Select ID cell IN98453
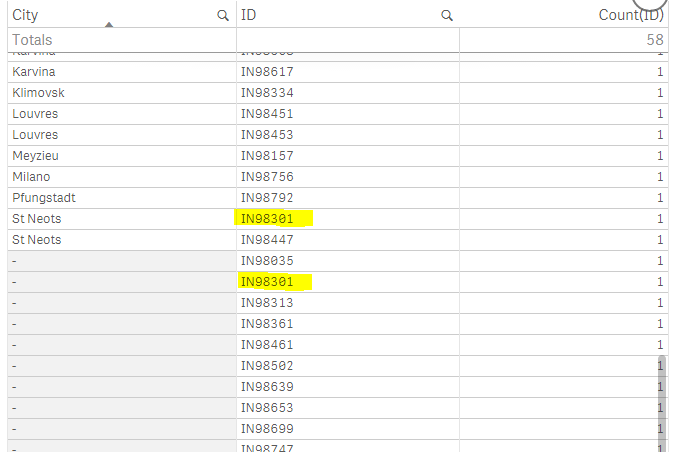This screenshot has height=452, width=674. click(267, 135)
